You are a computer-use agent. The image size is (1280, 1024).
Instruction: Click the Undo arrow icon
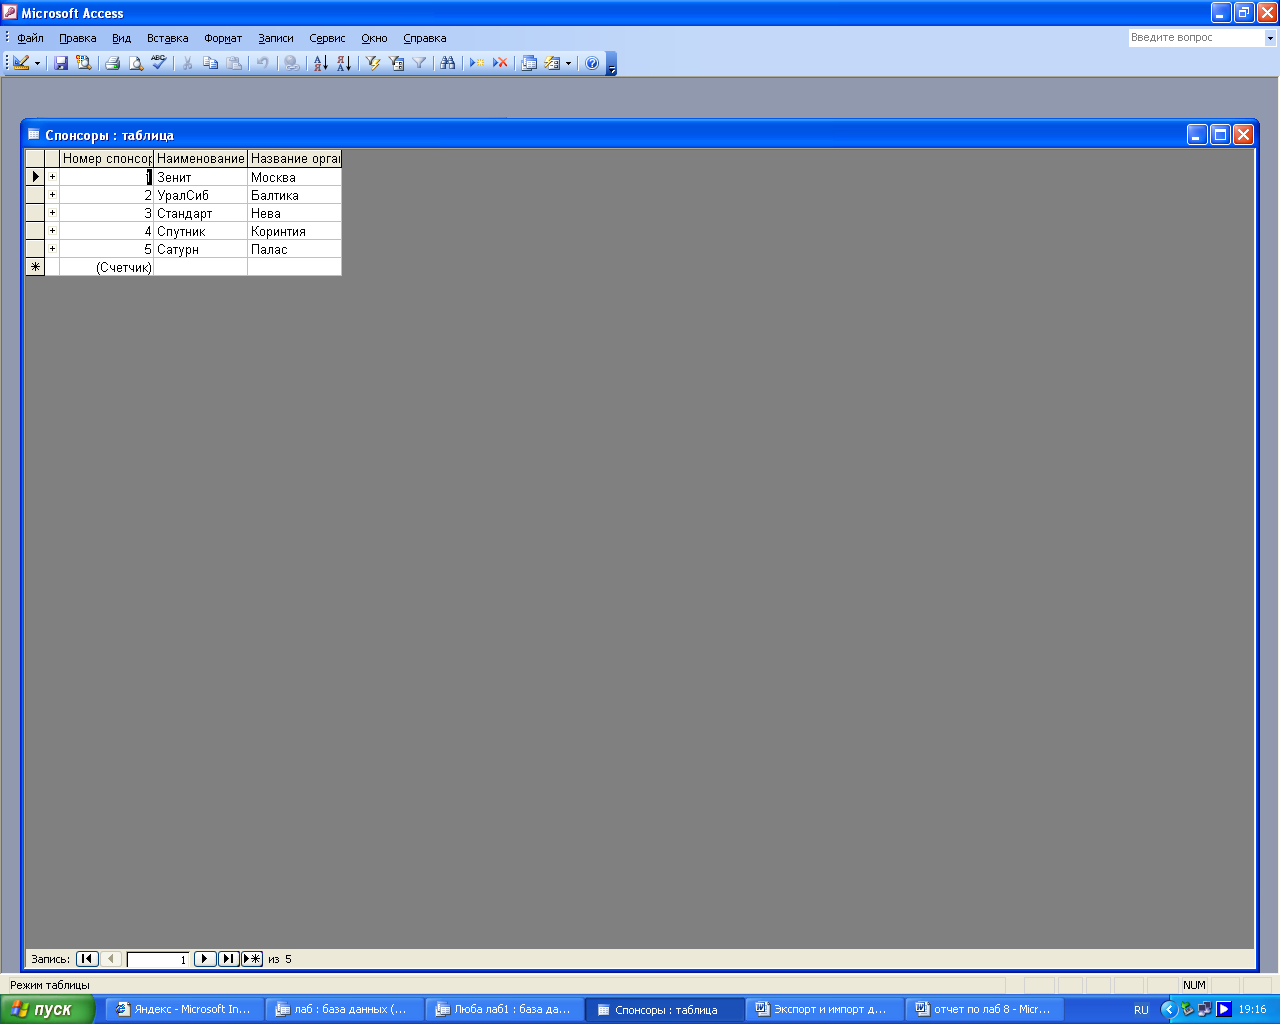coord(262,63)
